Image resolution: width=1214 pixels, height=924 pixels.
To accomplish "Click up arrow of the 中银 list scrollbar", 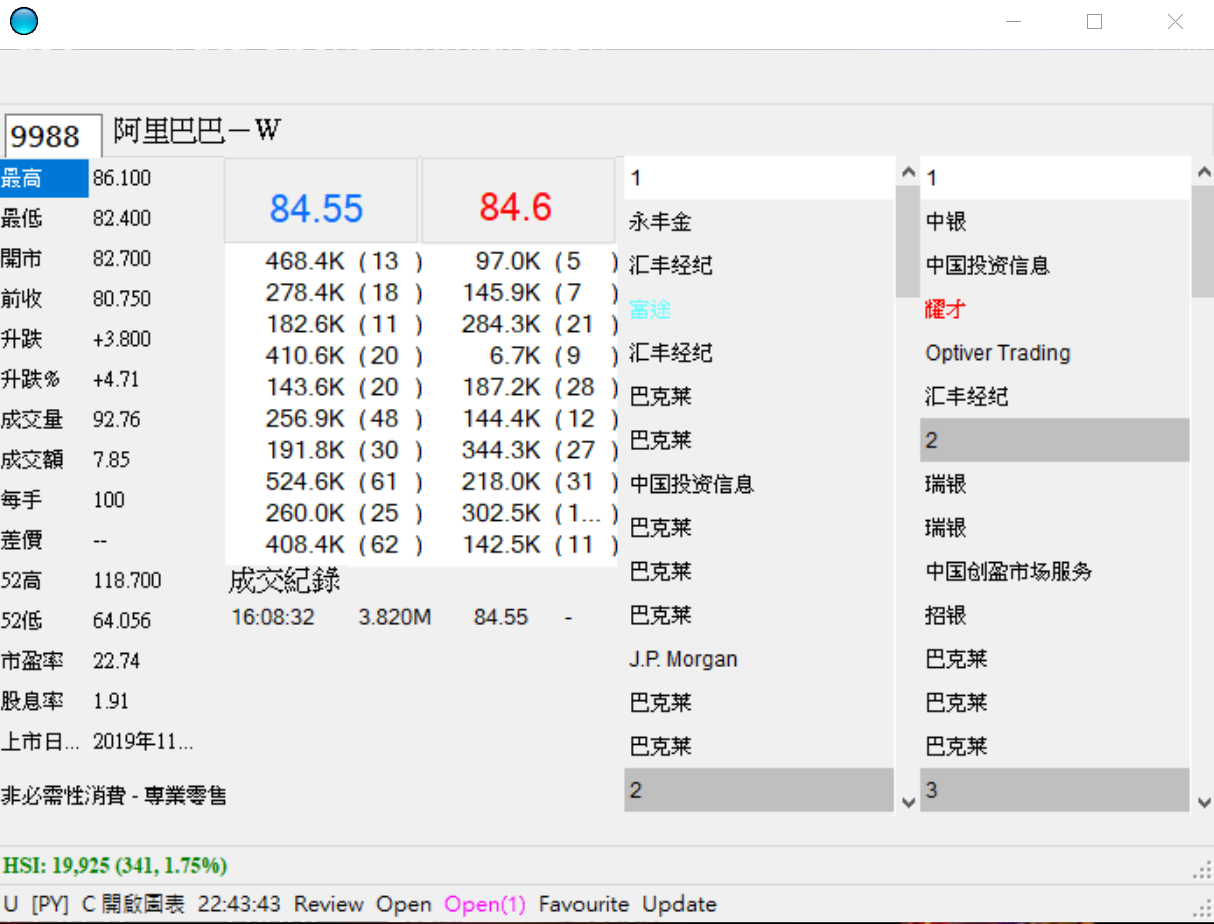I will 1203,172.
